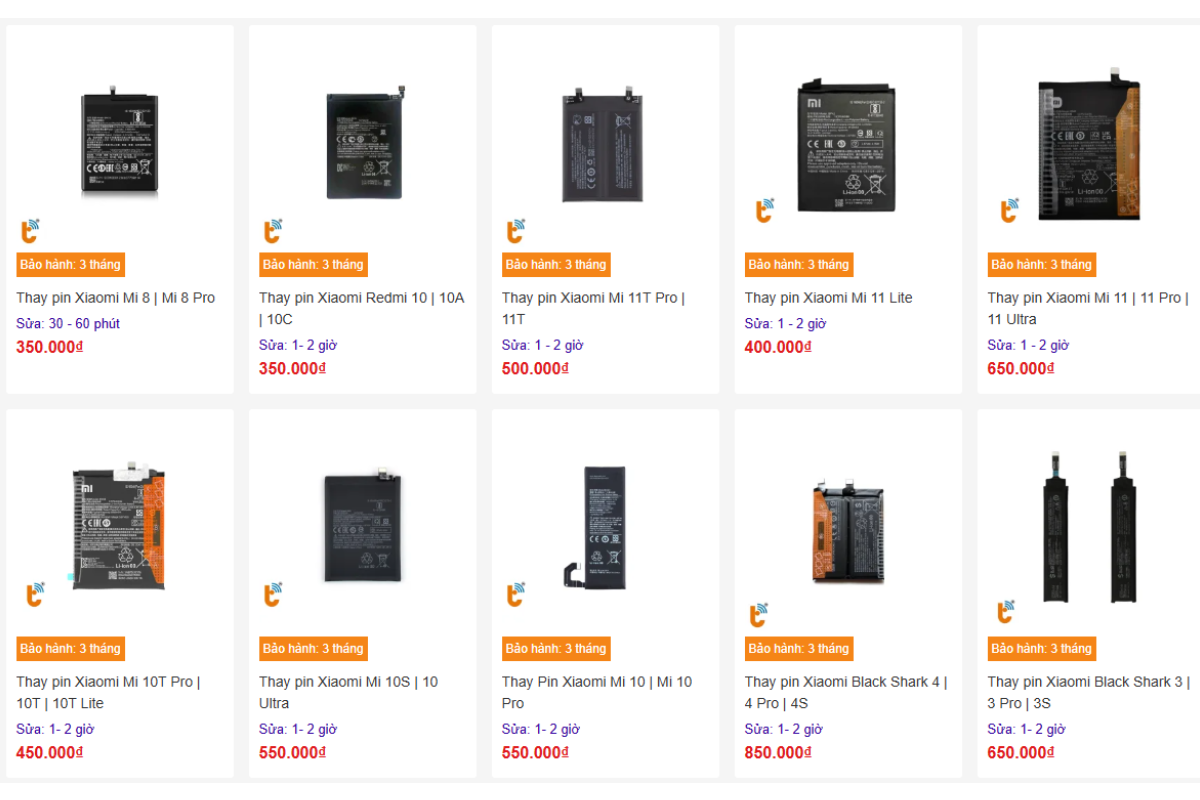The height and width of the screenshot is (800, 1200).
Task: Open the Thay pin Xiaomi Mi 11T Pro link
Action: (594, 297)
